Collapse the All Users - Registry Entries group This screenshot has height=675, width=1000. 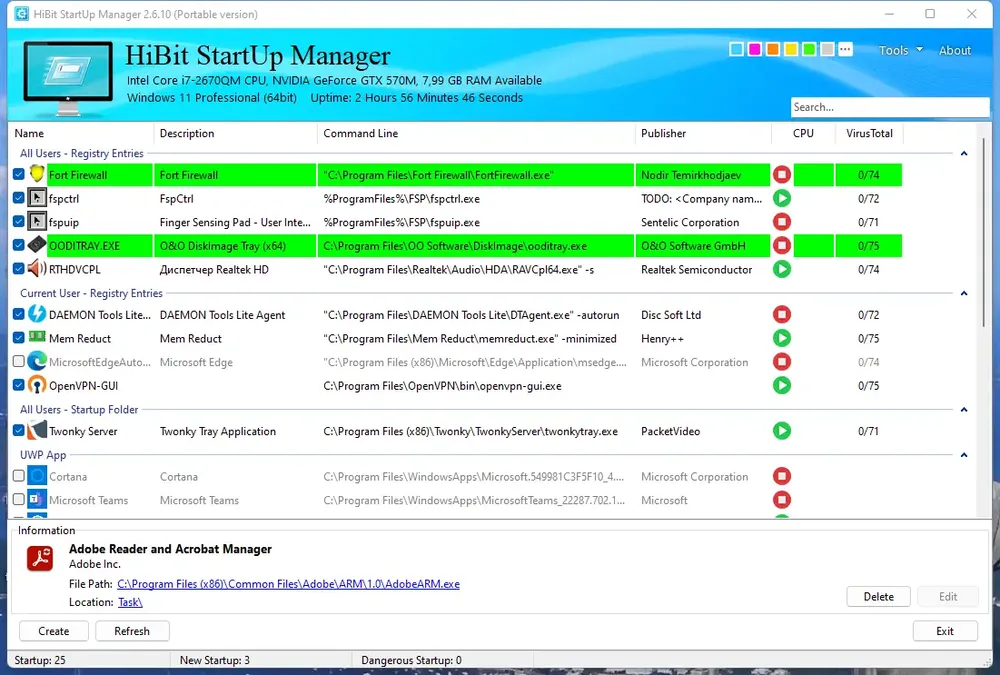[x=964, y=154]
